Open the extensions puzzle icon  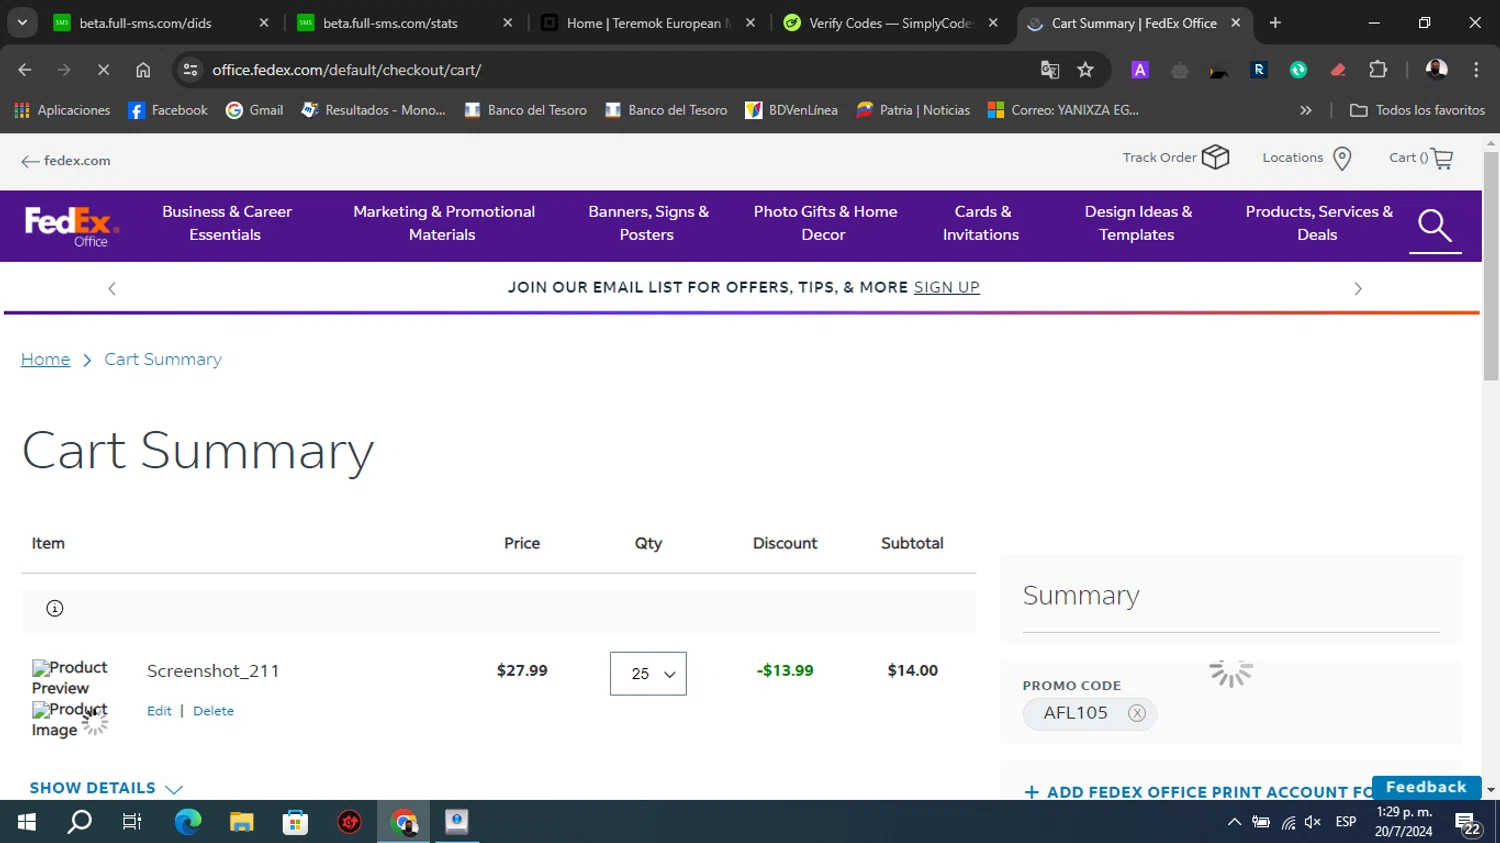(x=1378, y=70)
